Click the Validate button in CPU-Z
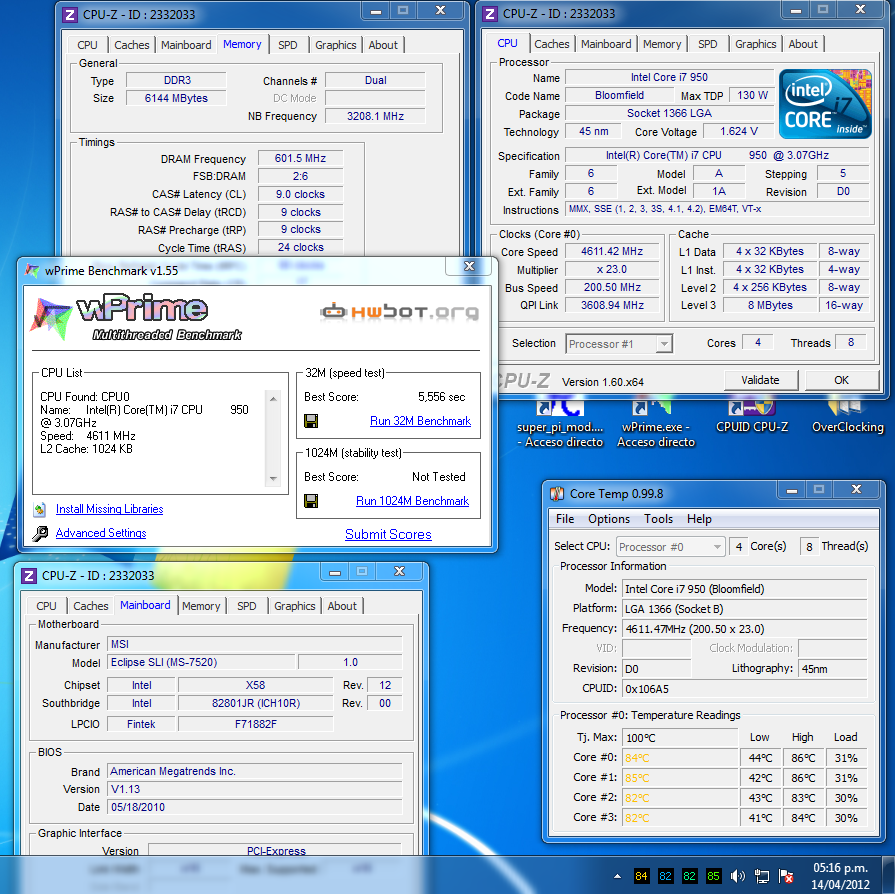The height and width of the screenshot is (894, 895). click(x=760, y=380)
